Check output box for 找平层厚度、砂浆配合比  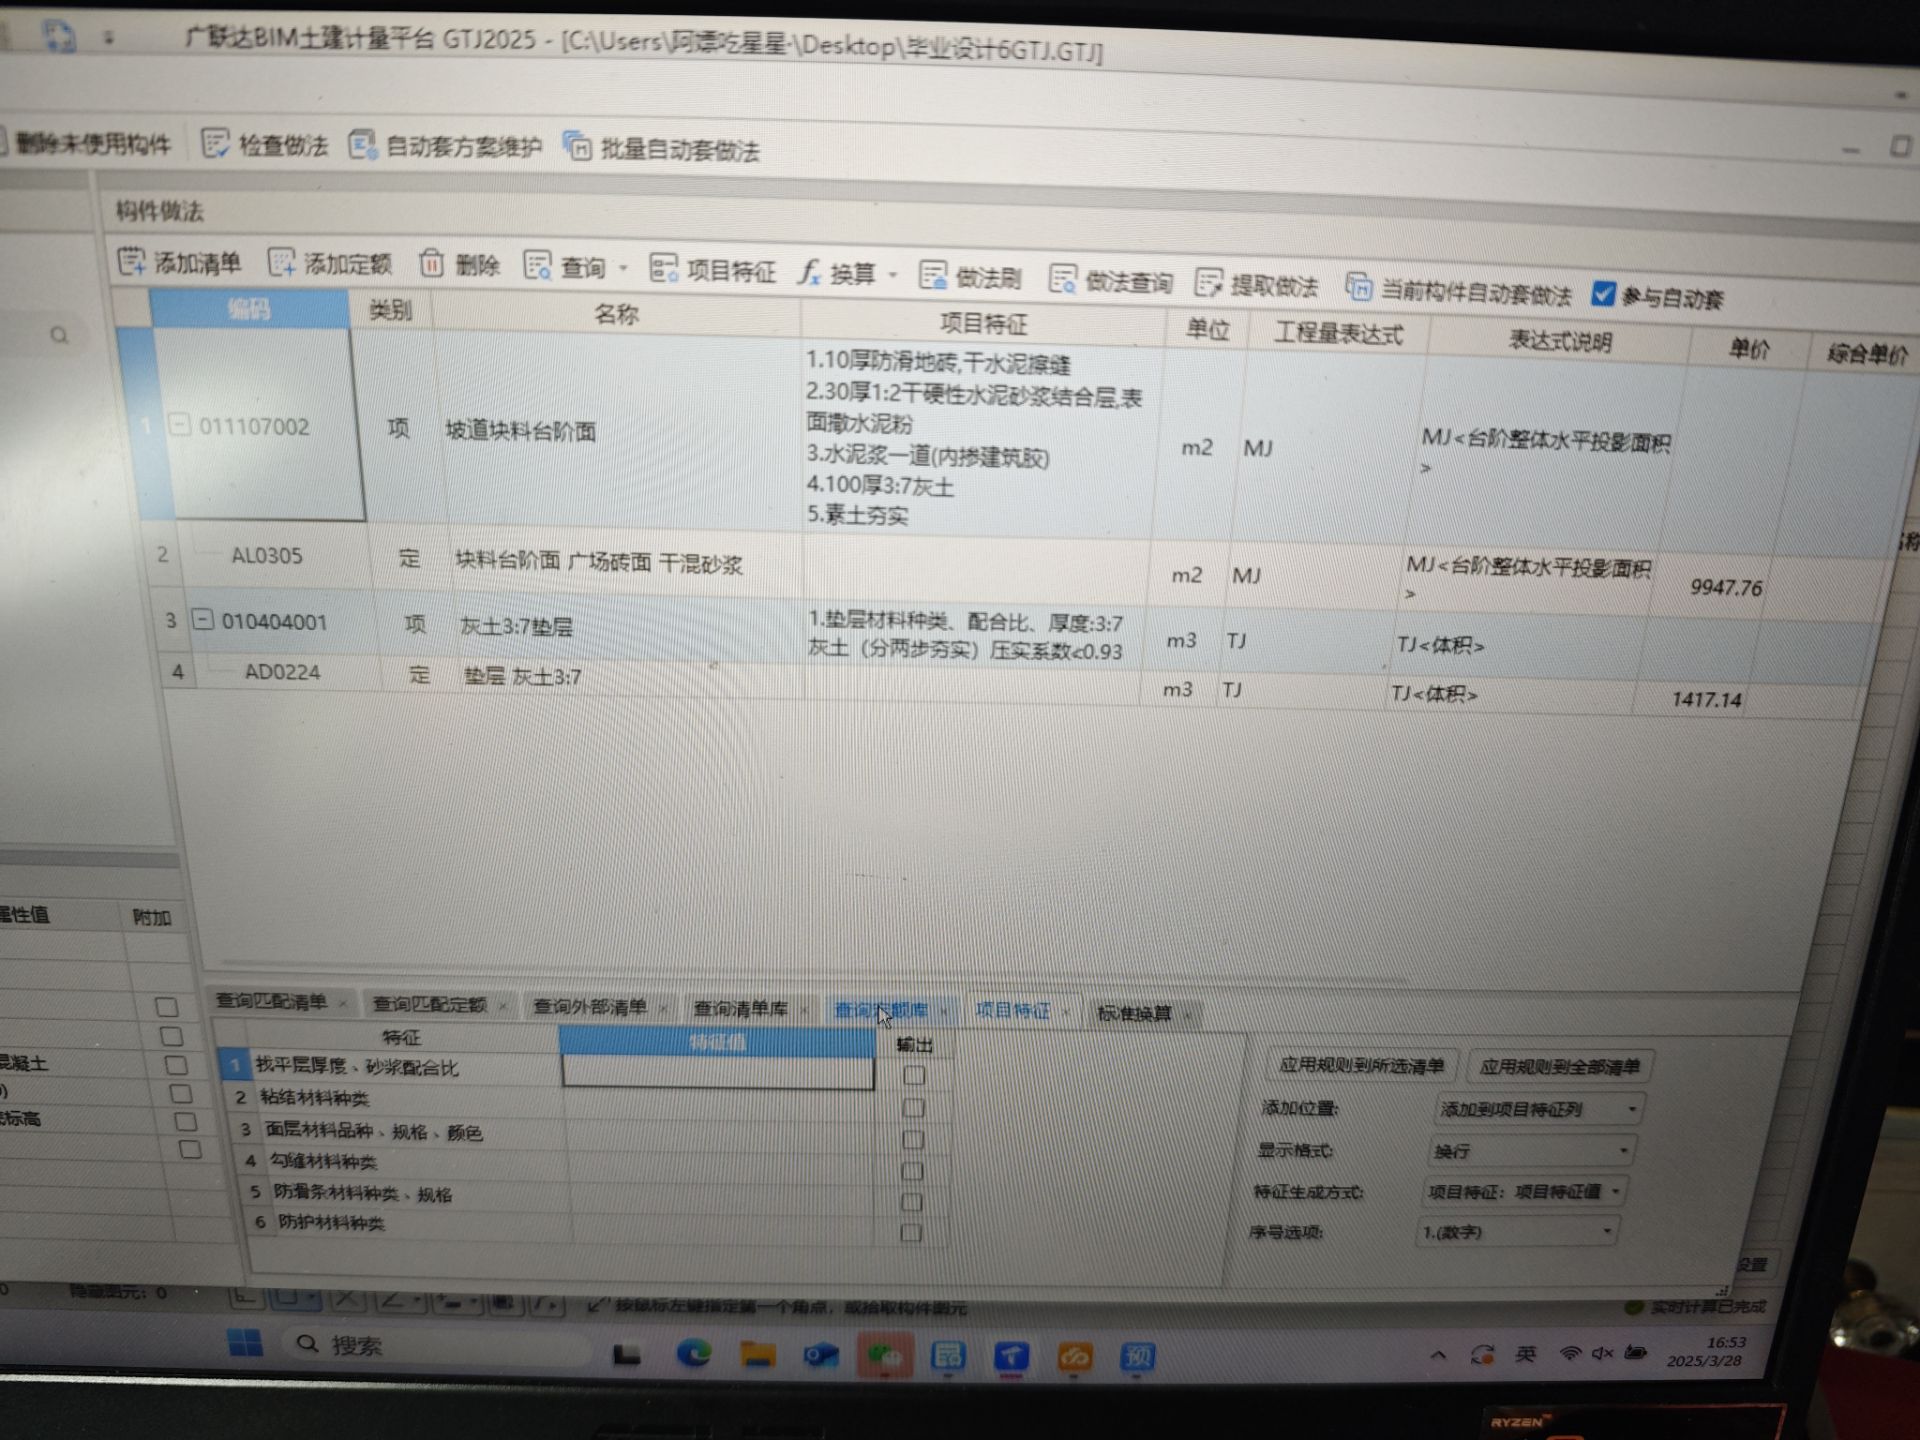click(x=913, y=1076)
